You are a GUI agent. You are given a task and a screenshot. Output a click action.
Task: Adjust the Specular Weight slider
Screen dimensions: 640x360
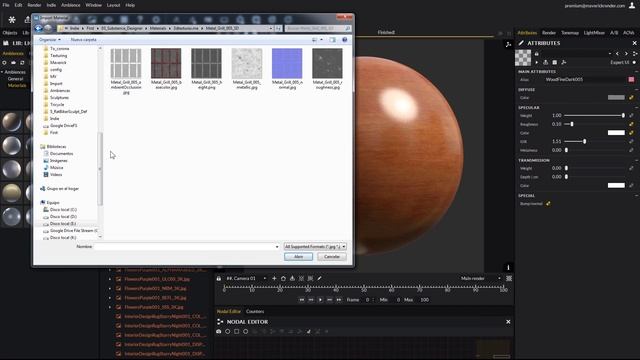click(x=594, y=116)
